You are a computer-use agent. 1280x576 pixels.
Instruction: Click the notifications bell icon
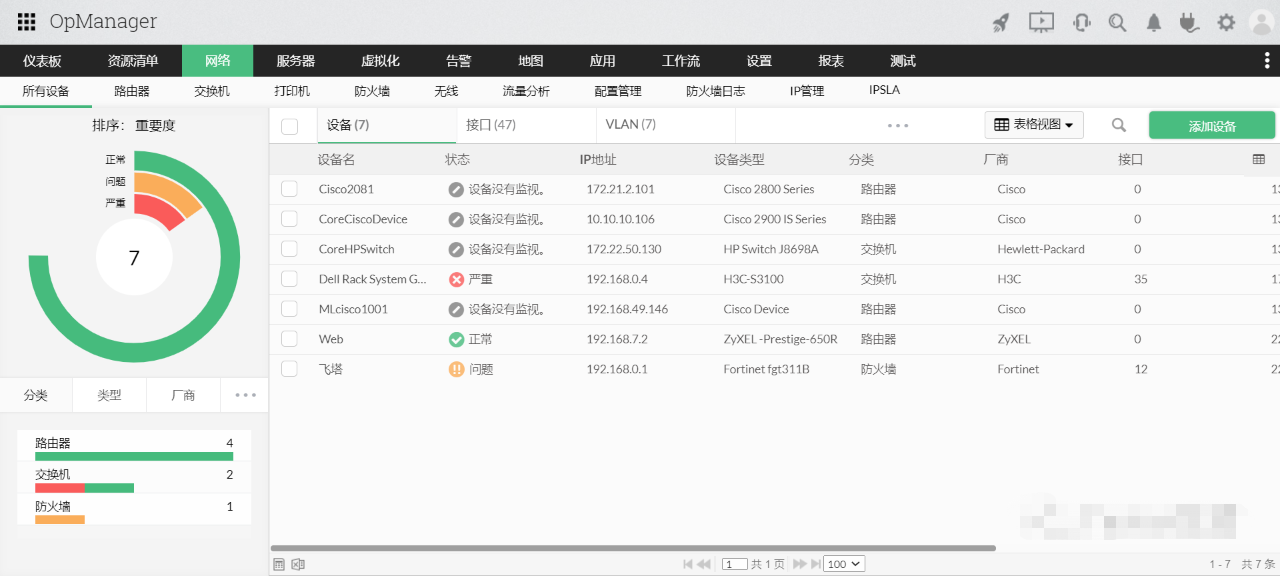(x=1153, y=21)
